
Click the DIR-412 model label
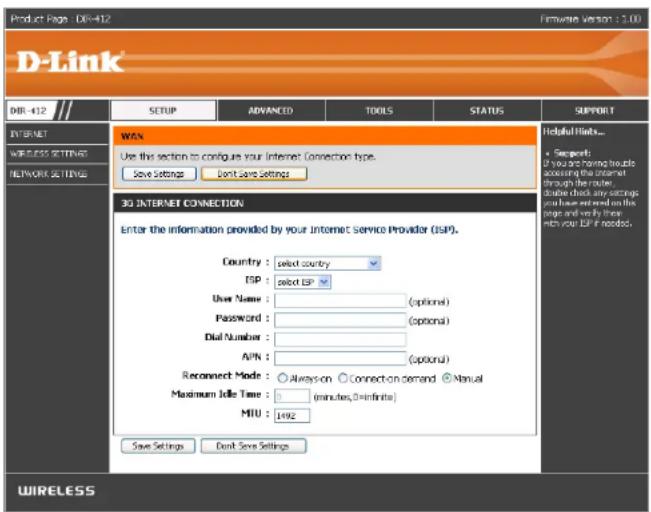[x=28, y=111]
